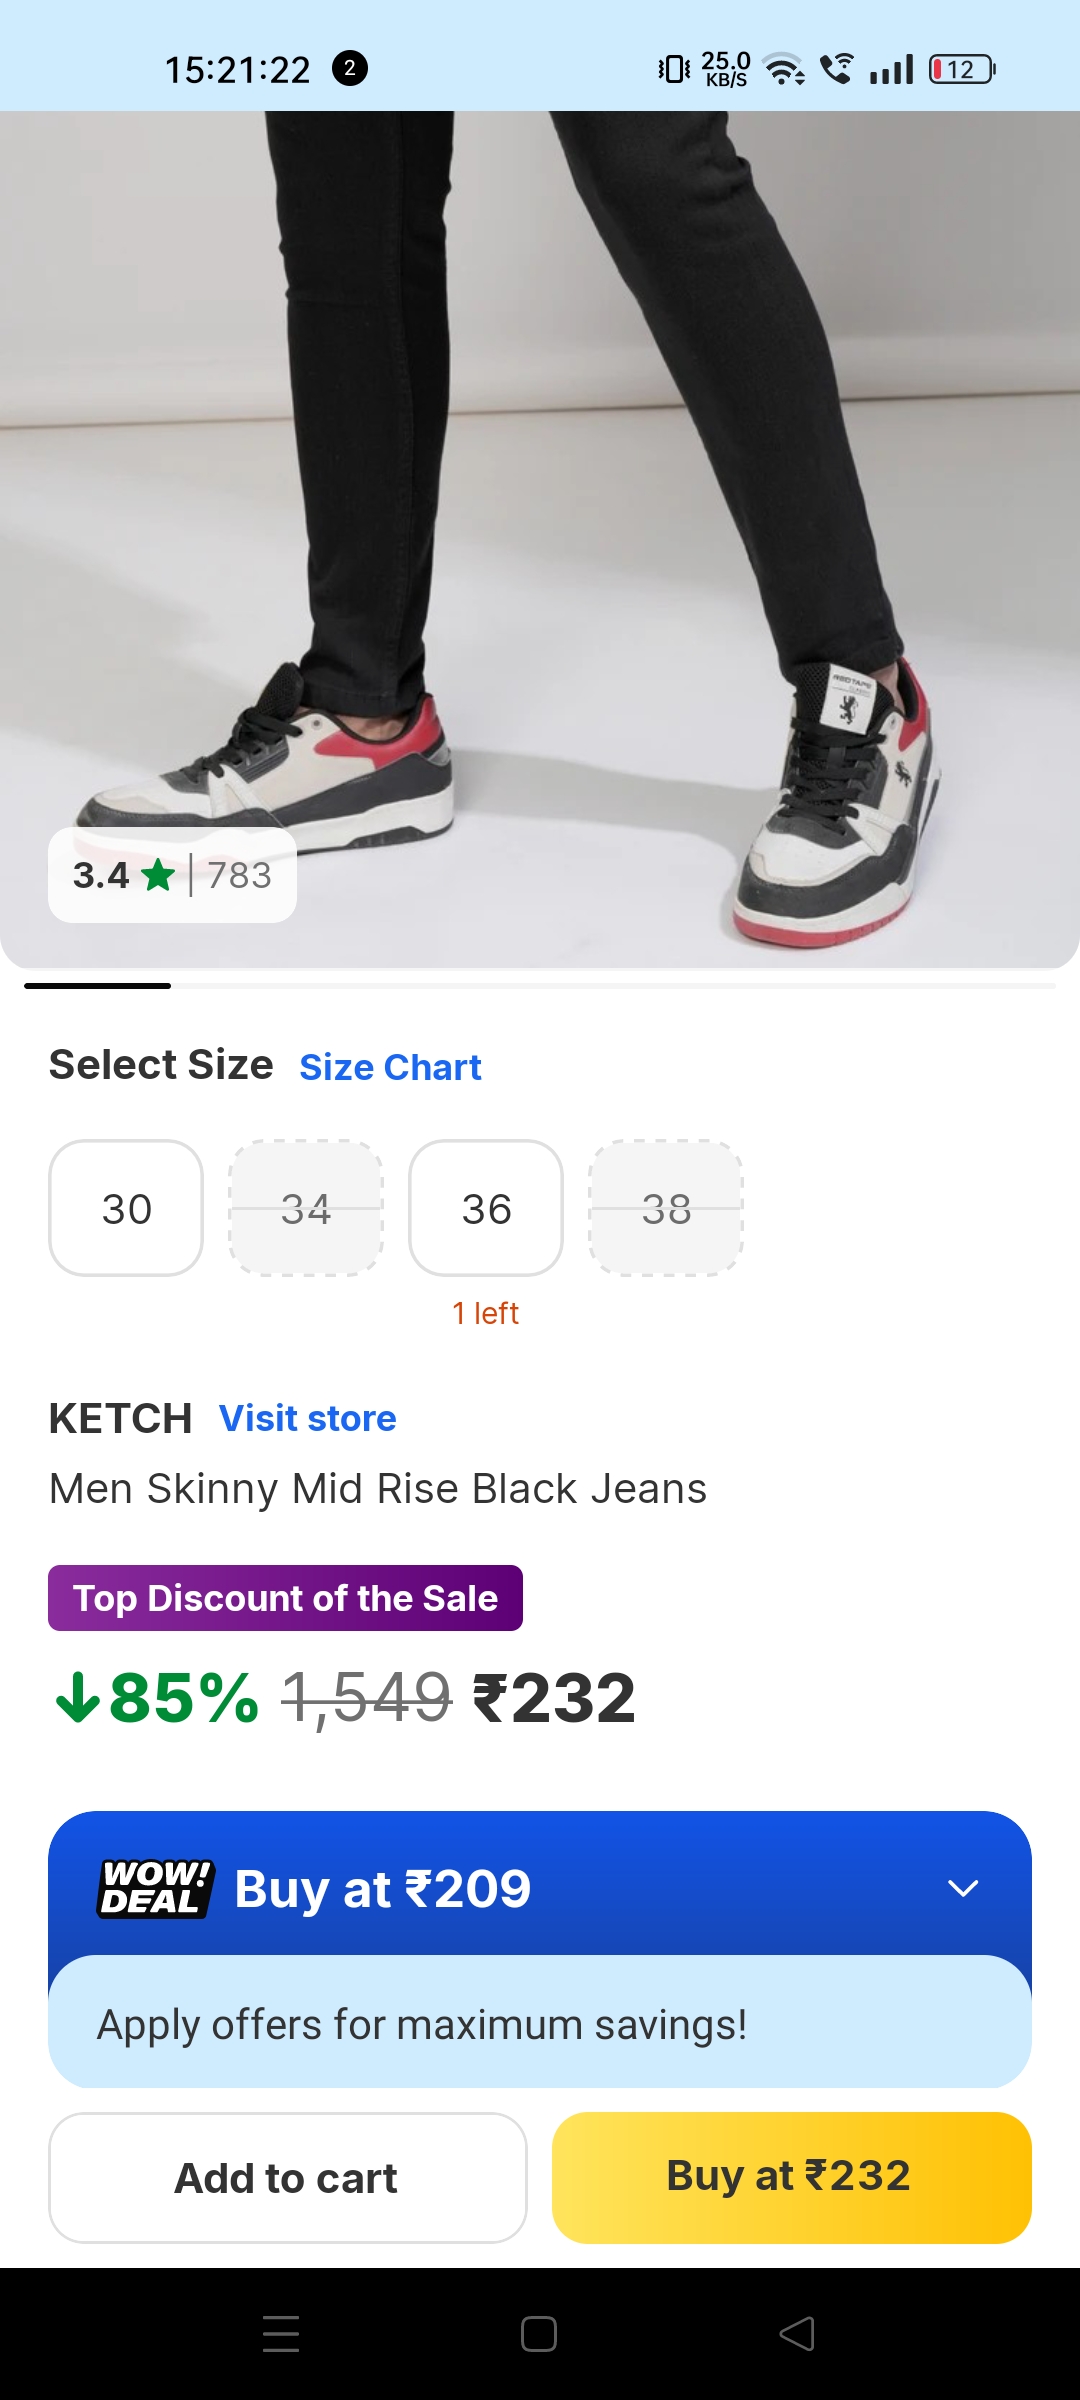The width and height of the screenshot is (1080, 2400).
Task: Open the recent apps menu icon
Action: pos(281,2334)
